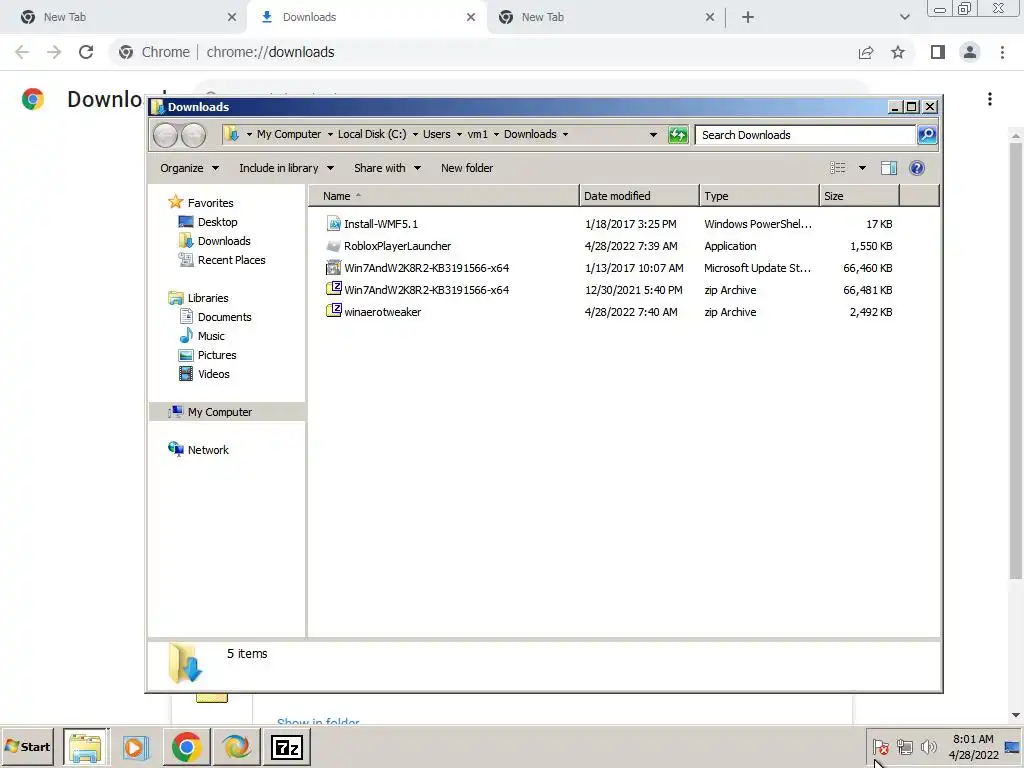The image size is (1024, 768).
Task: Click Show in folder link
Action: (x=318, y=722)
